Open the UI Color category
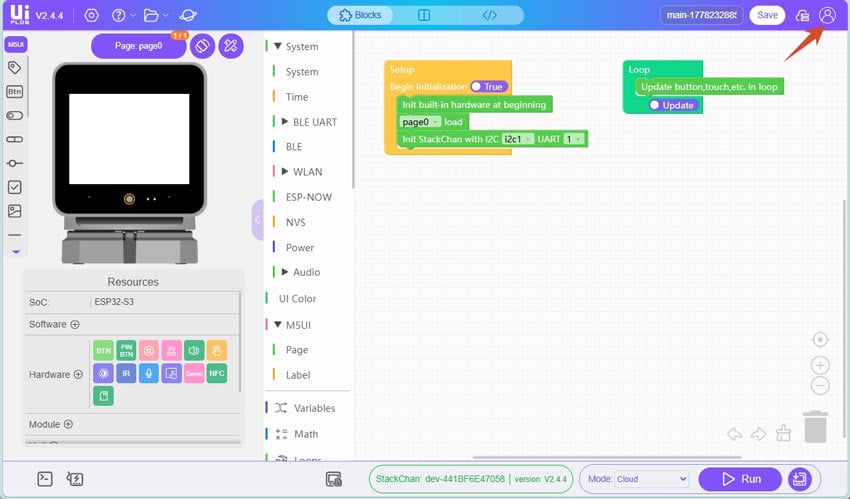Screen dimensions: 850x499 298,299
